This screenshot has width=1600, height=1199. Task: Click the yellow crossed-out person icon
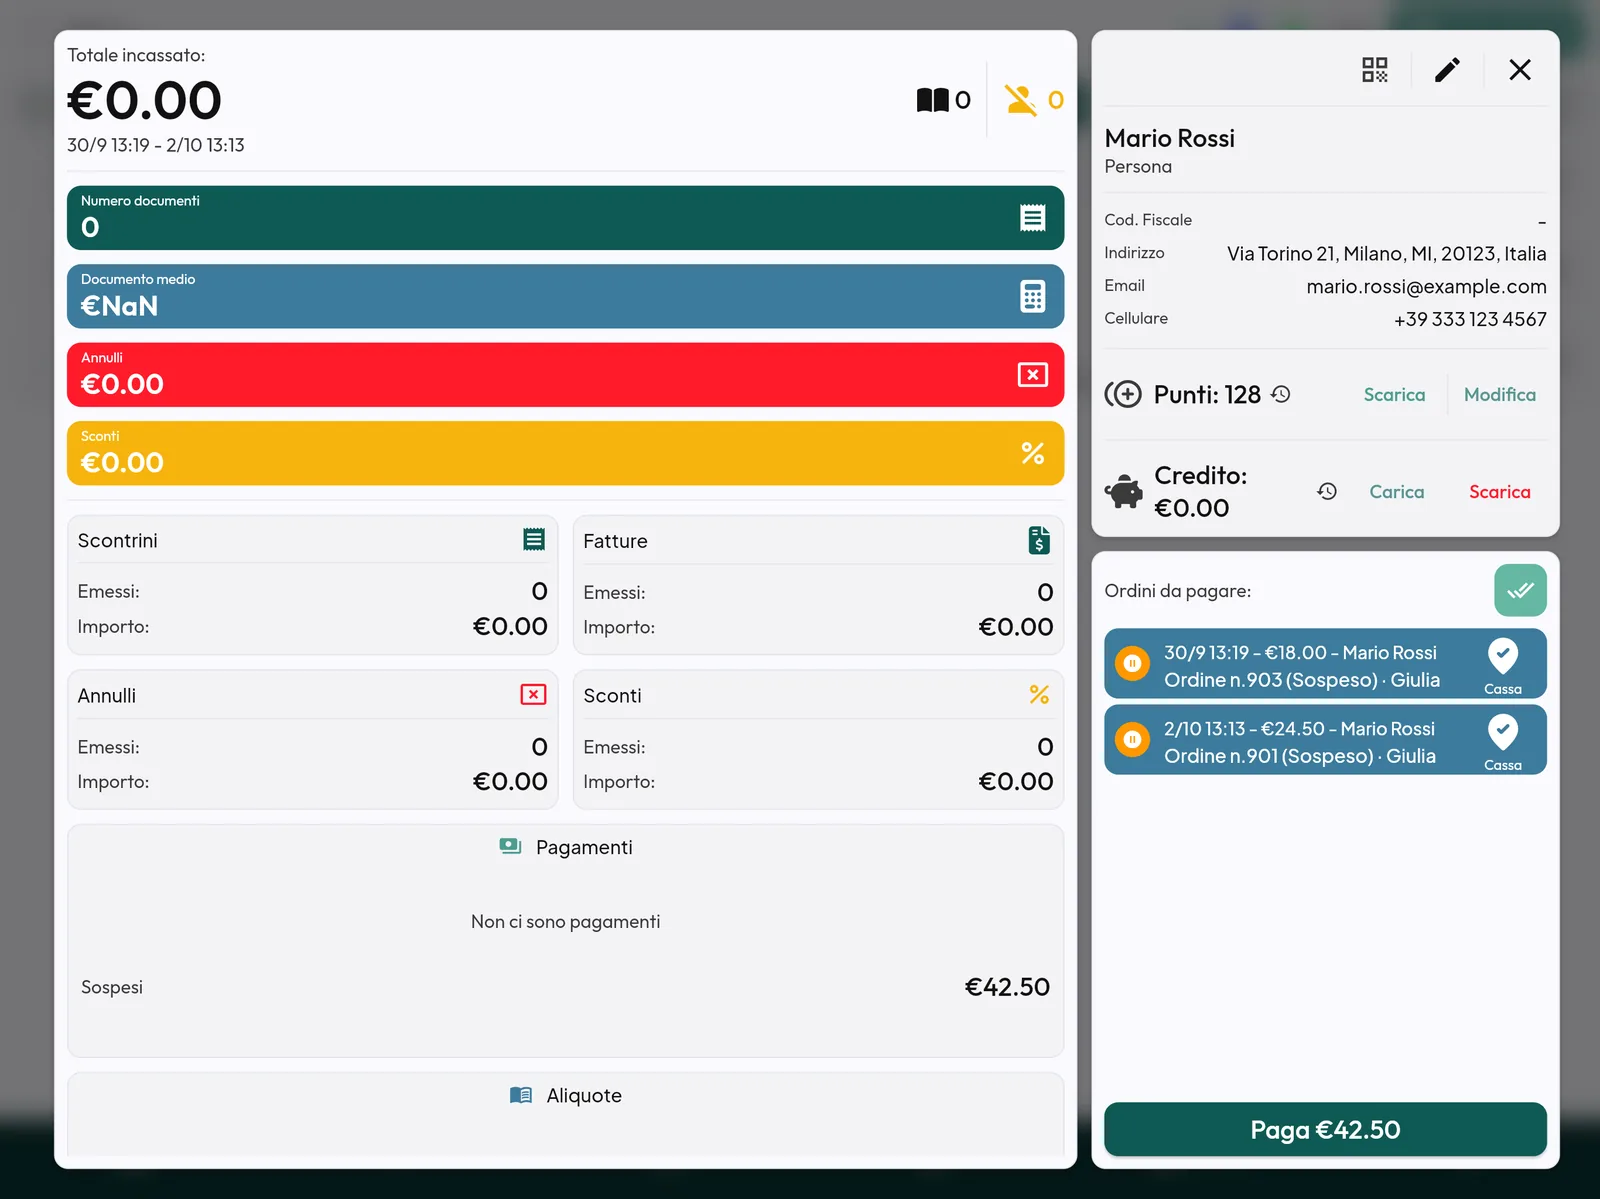point(1021,100)
